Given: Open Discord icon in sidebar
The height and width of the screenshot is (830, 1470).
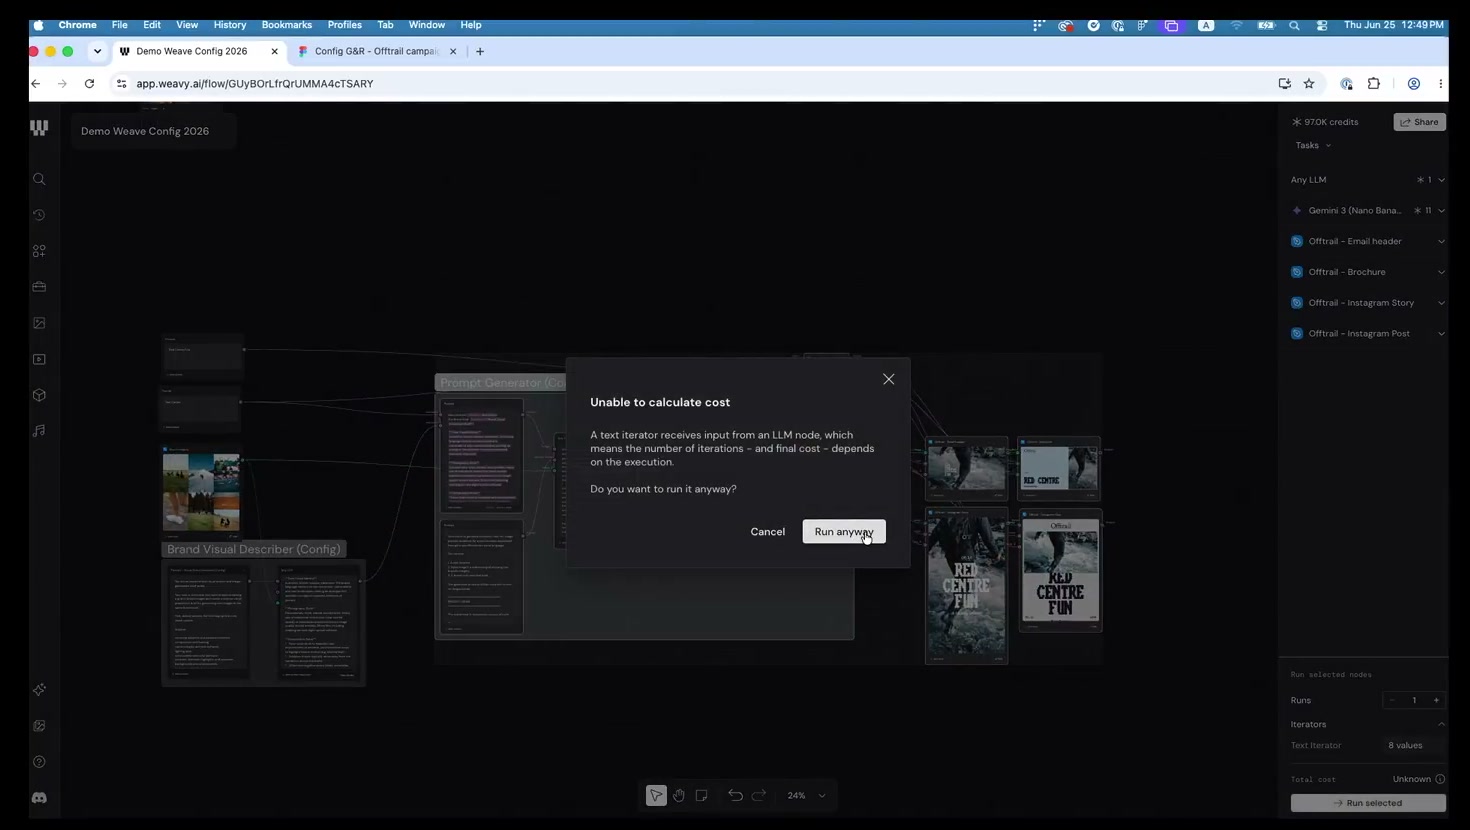Looking at the screenshot, I should click(39, 798).
